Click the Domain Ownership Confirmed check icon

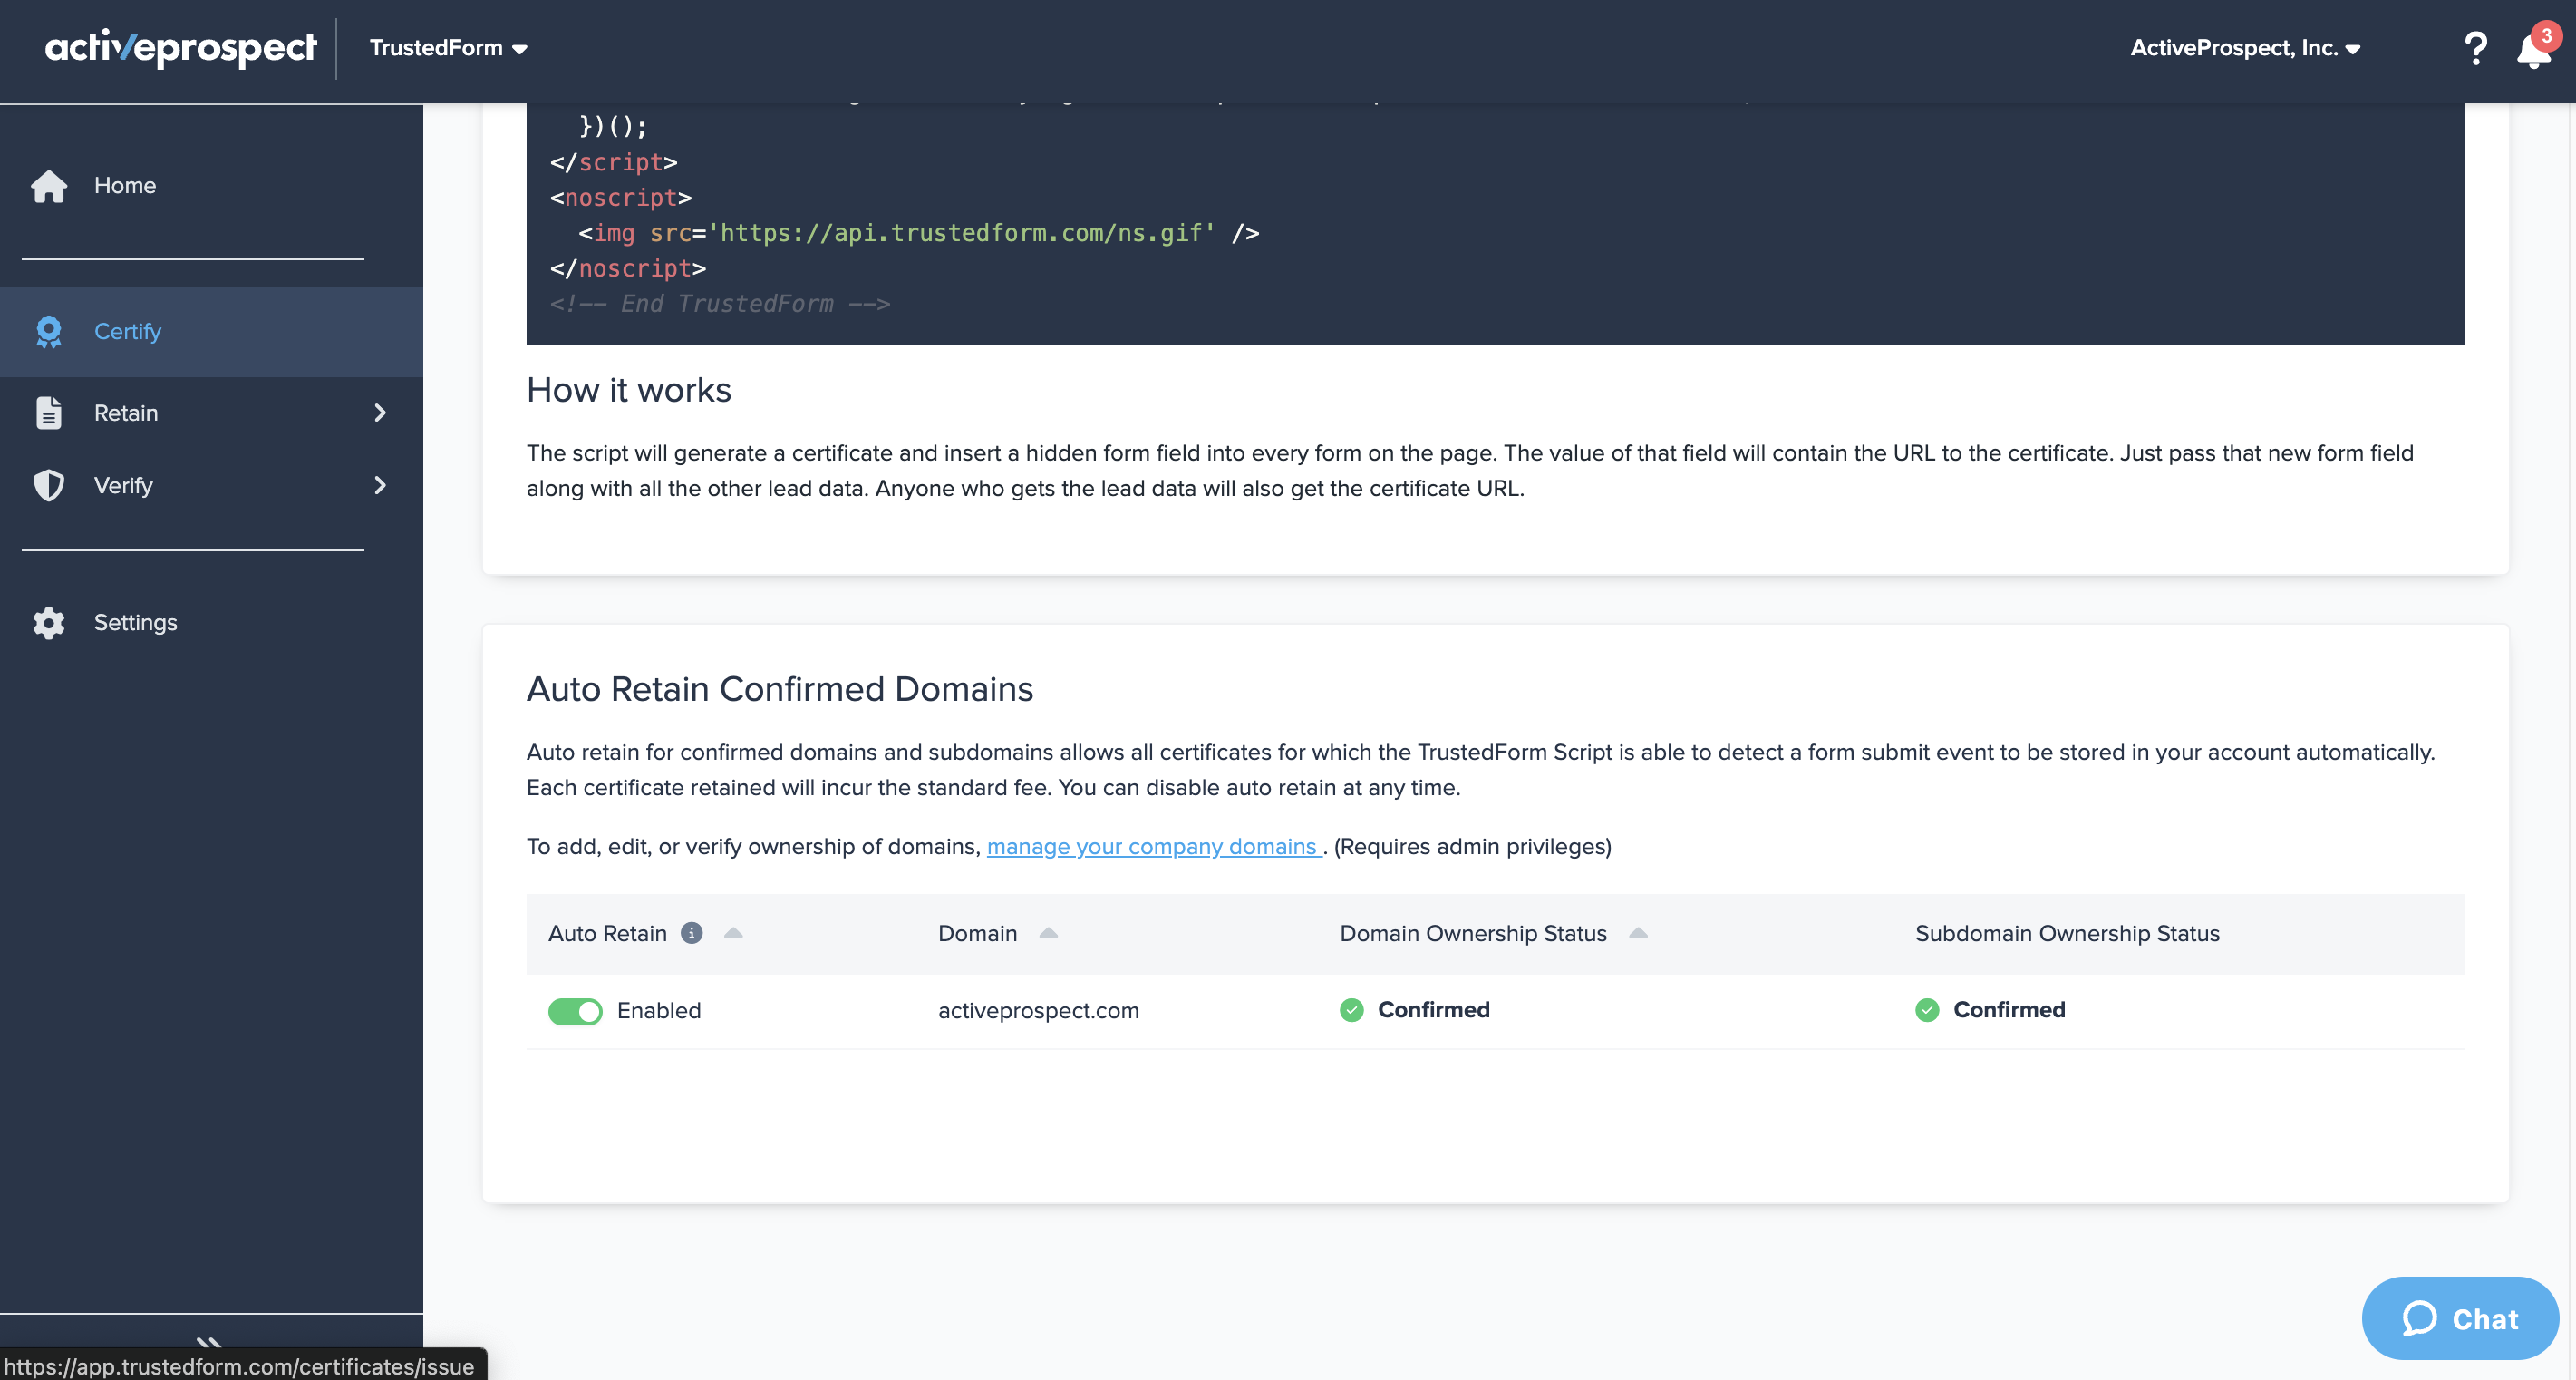coord(1352,1010)
